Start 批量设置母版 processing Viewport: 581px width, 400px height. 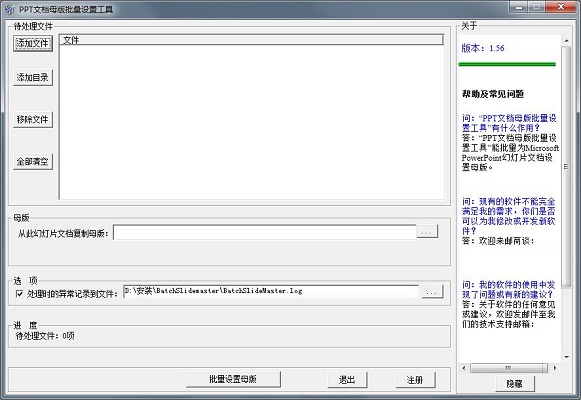pyautogui.click(x=233, y=379)
